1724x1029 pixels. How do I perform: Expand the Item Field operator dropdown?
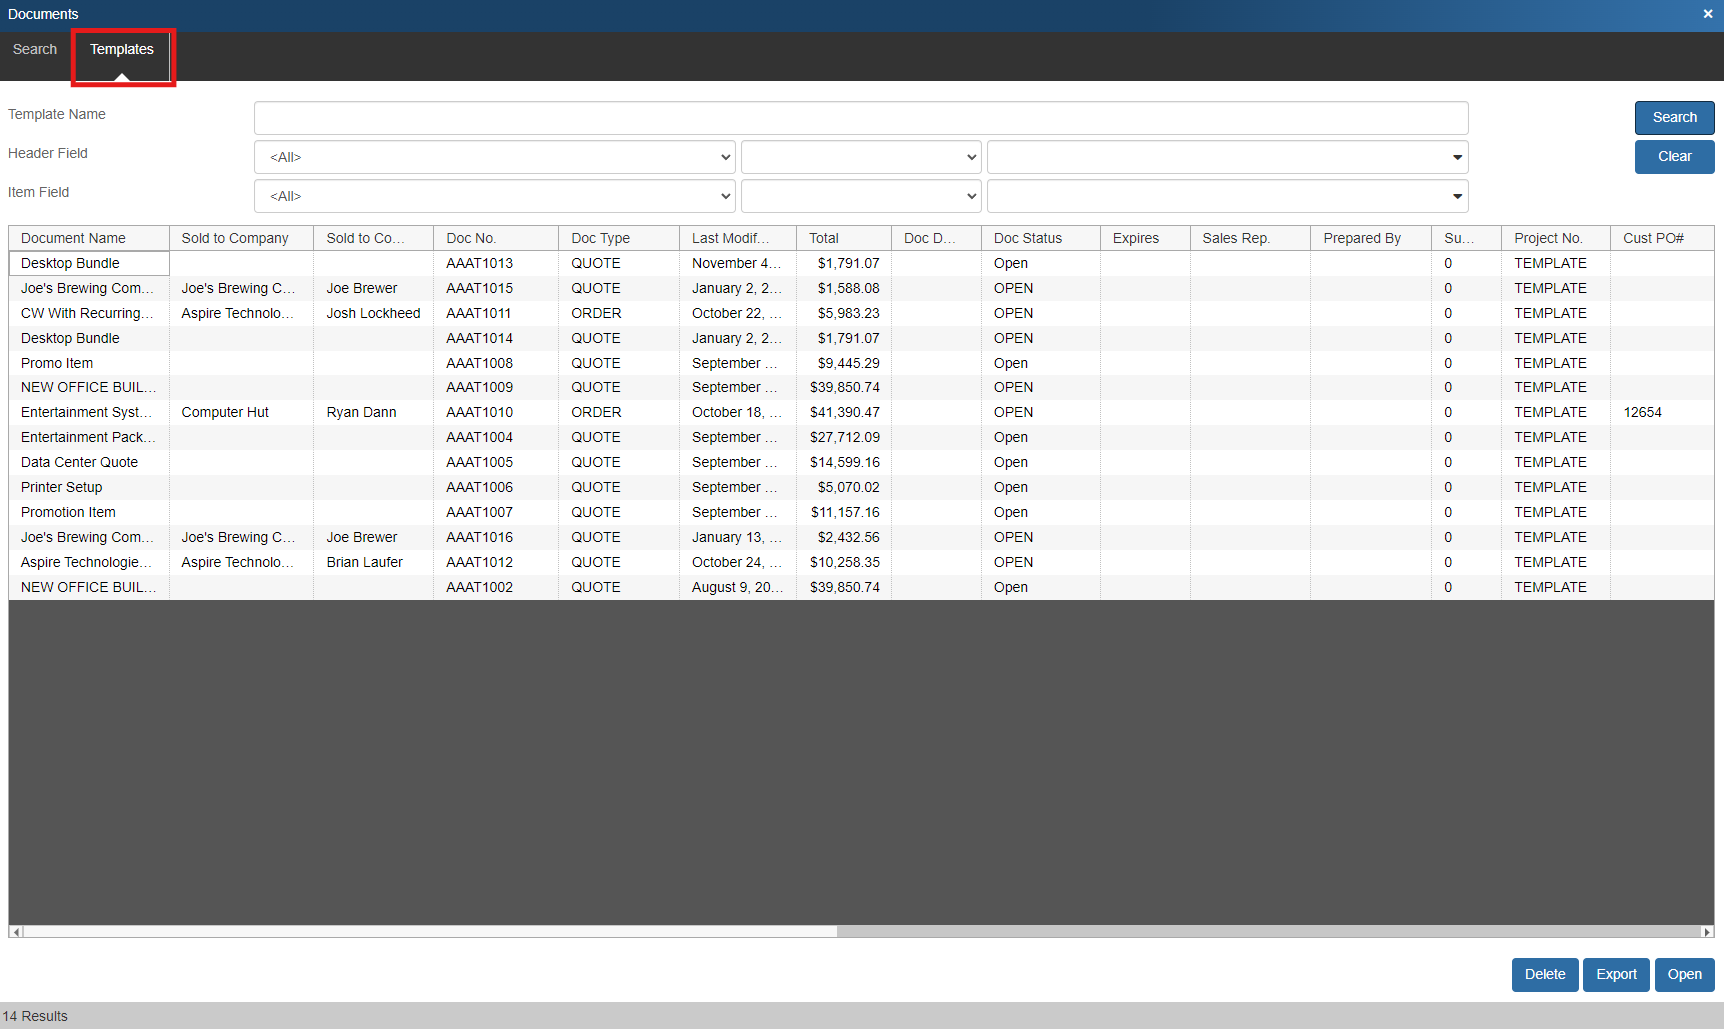click(x=860, y=196)
